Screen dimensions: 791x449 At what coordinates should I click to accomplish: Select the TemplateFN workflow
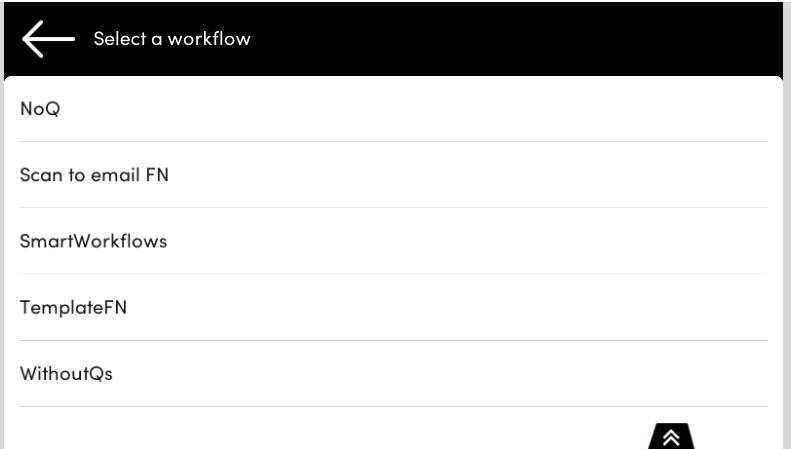tap(73, 307)
